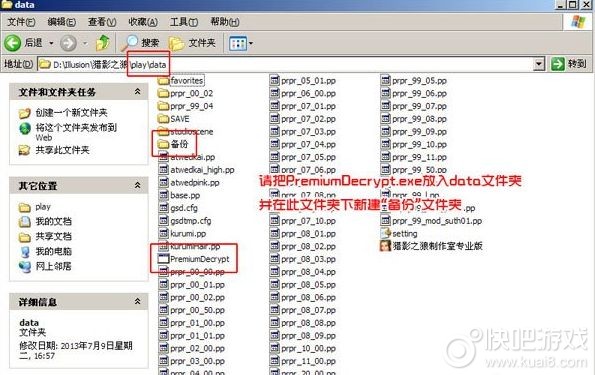
Task: Select prpr_10_00.pp file icon
Action: click(274, 348)
